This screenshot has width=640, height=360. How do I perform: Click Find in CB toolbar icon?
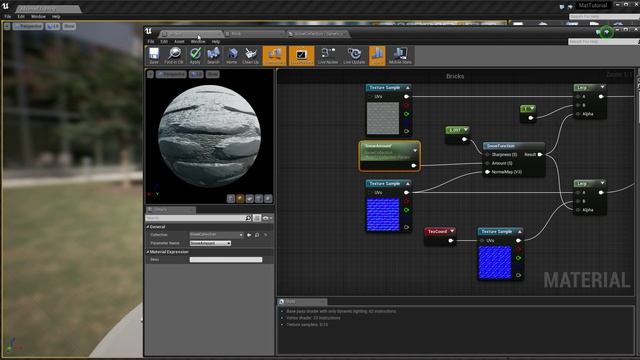pos(174,56)
